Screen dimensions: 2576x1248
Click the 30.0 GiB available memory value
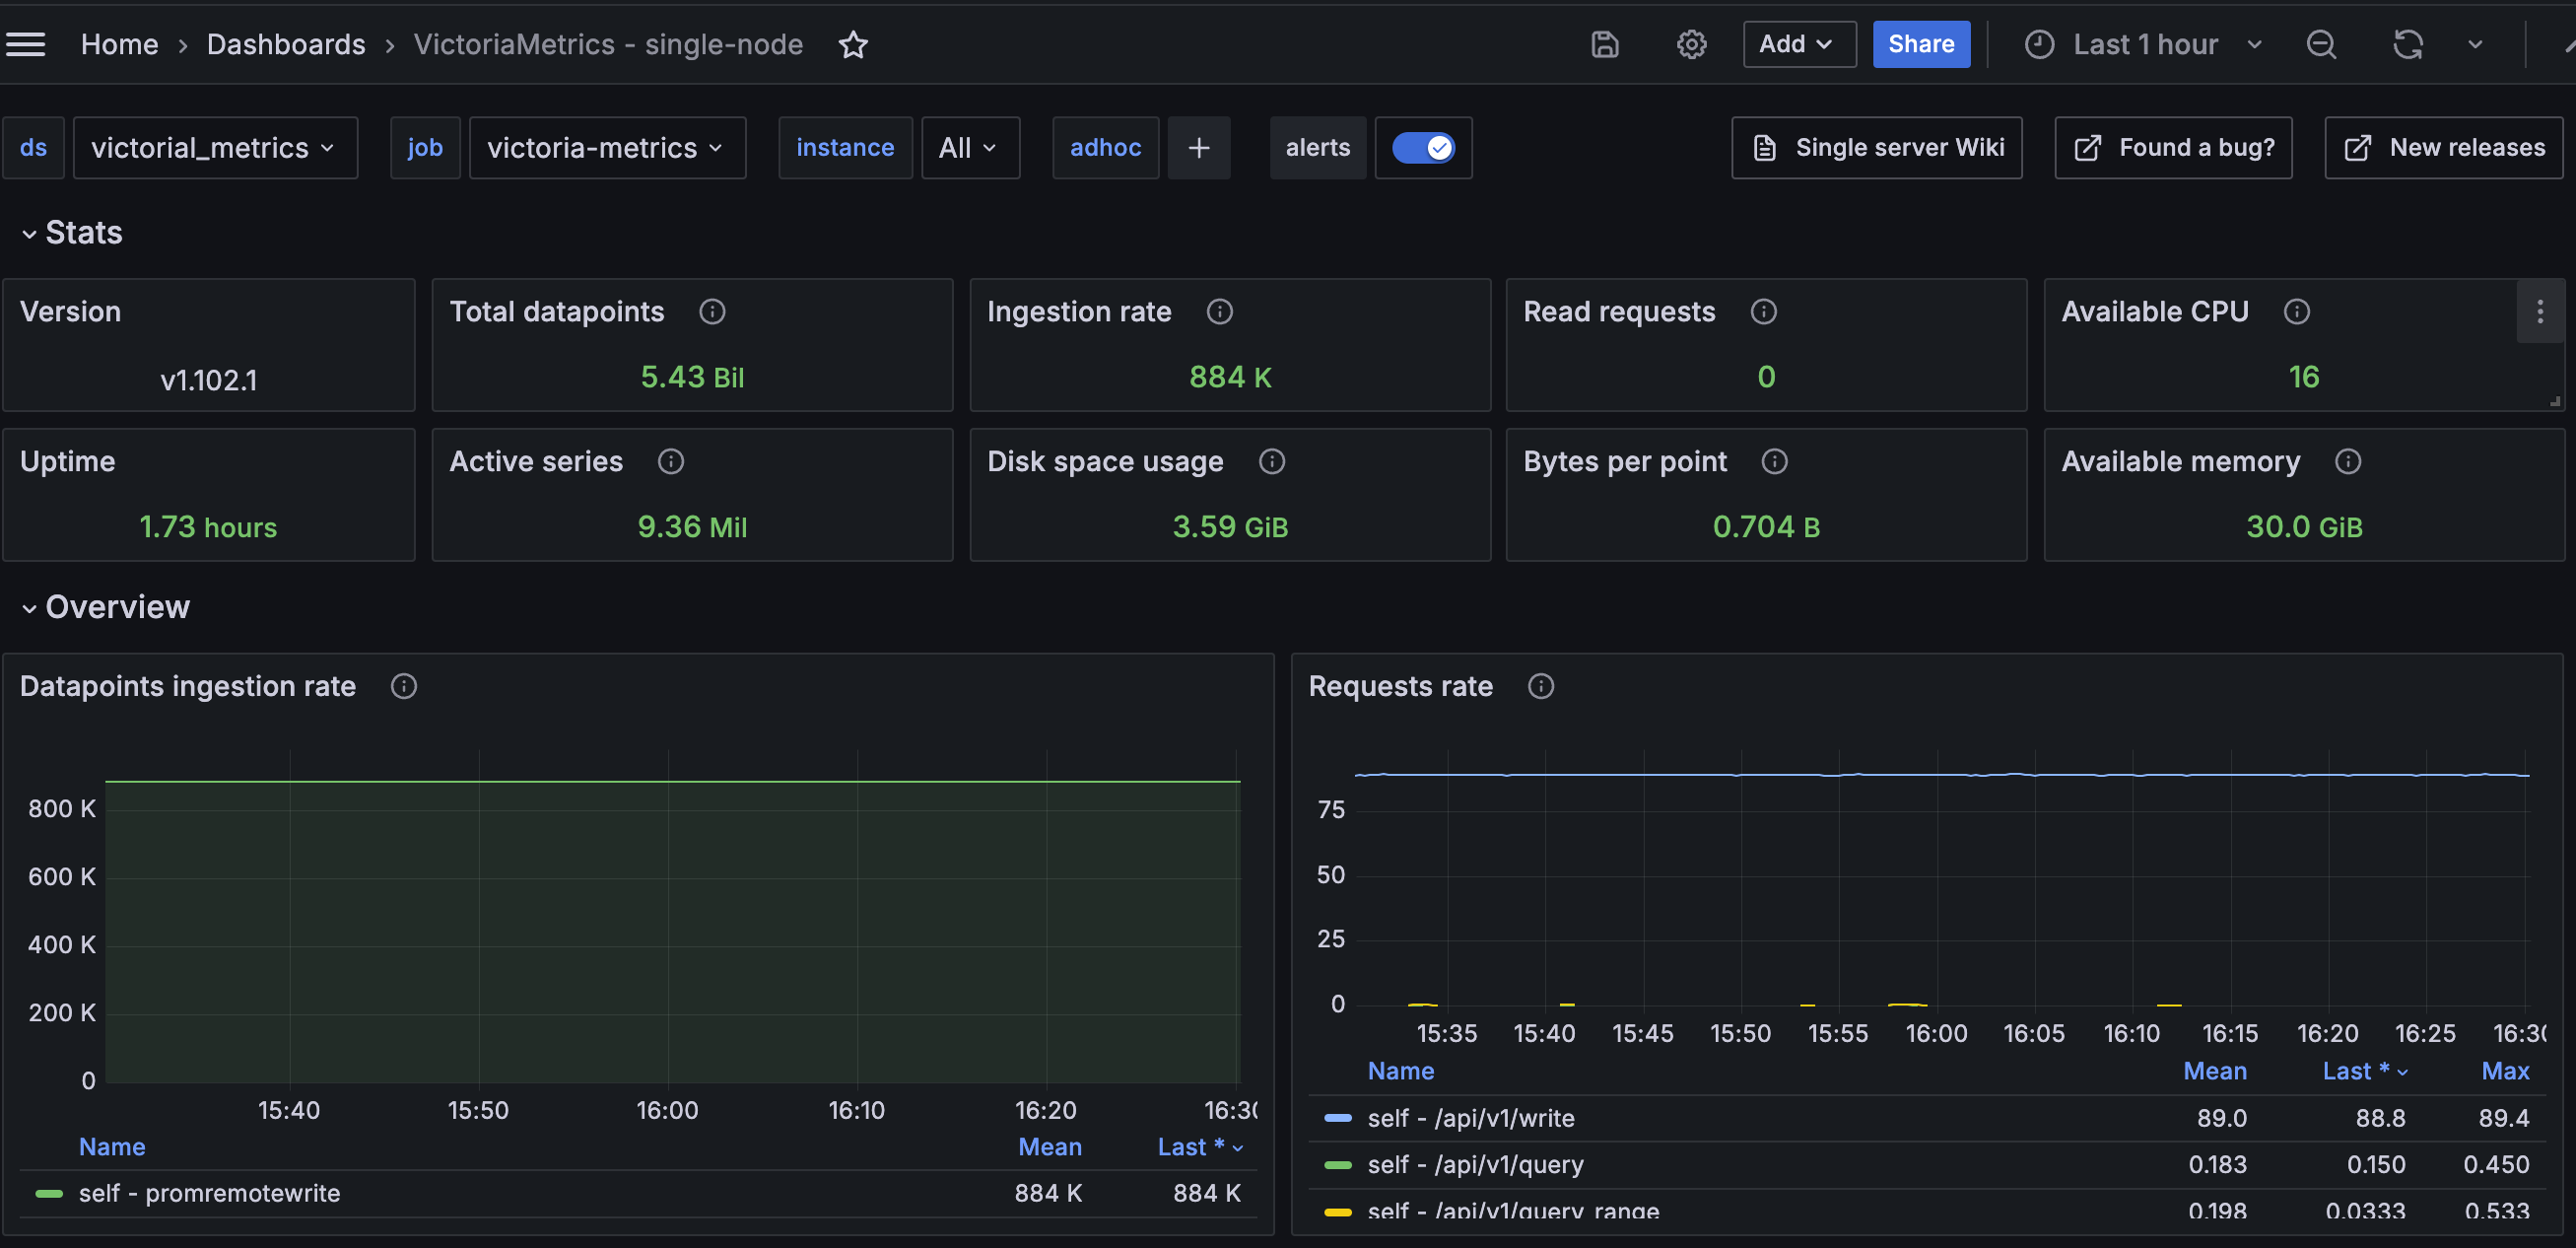click(2304, 527)
